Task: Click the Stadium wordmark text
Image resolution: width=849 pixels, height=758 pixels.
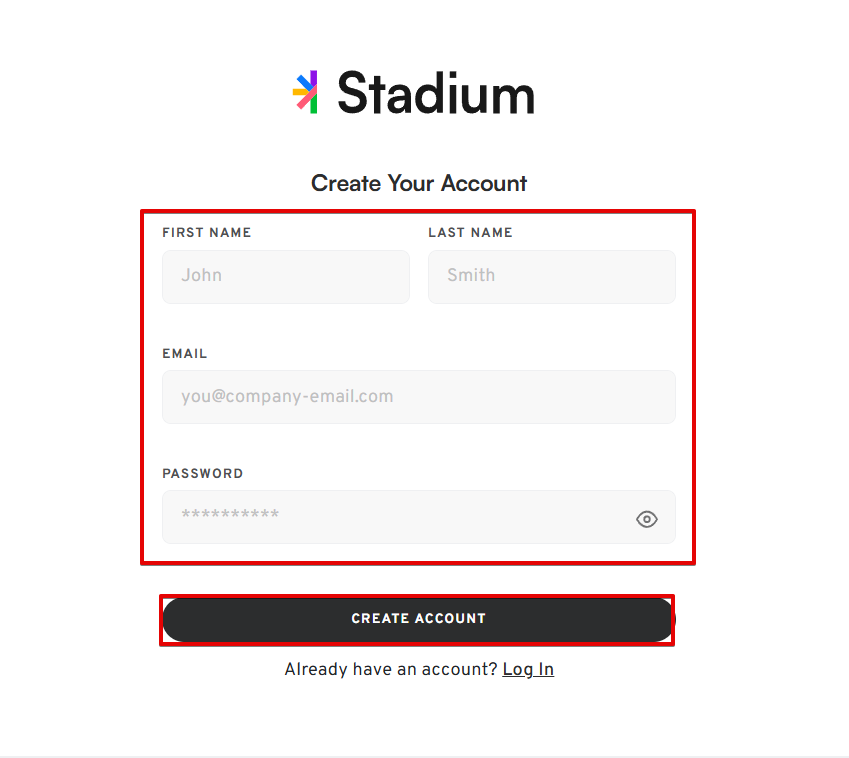Action: pyautogui.click(x=436, y=93)
